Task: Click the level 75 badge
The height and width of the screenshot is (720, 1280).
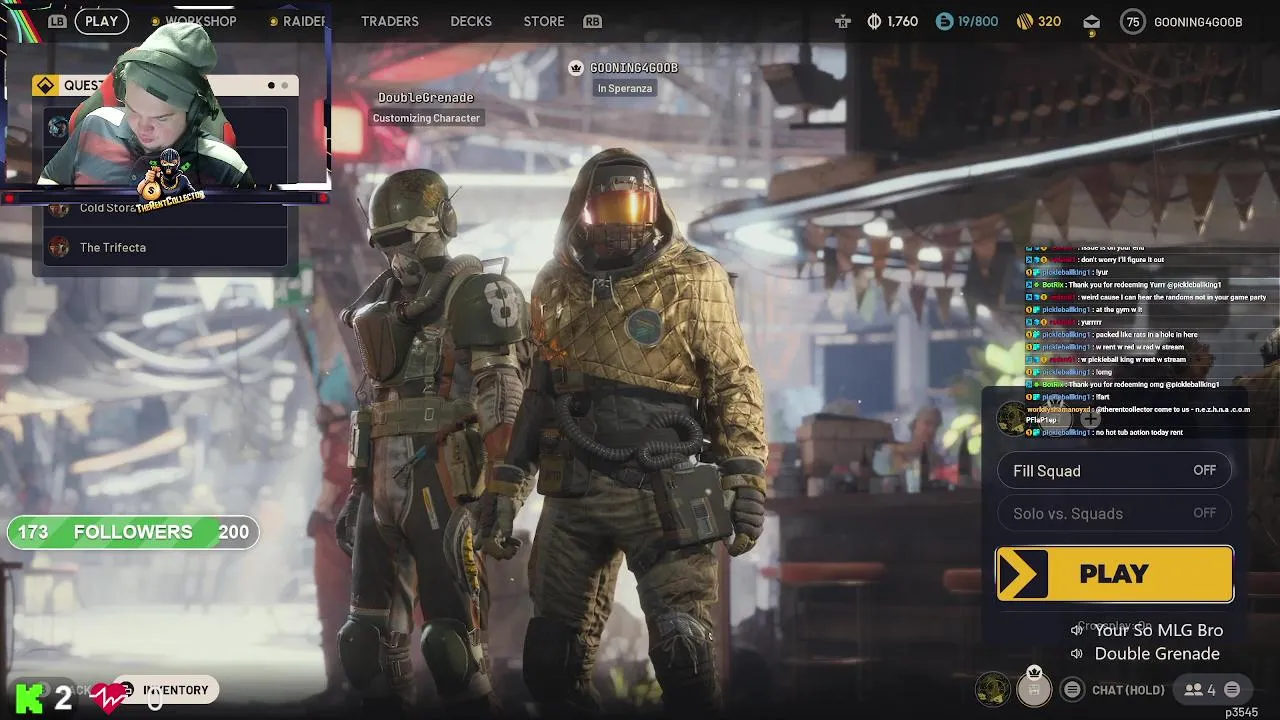Action: [x=1132, y=21]
